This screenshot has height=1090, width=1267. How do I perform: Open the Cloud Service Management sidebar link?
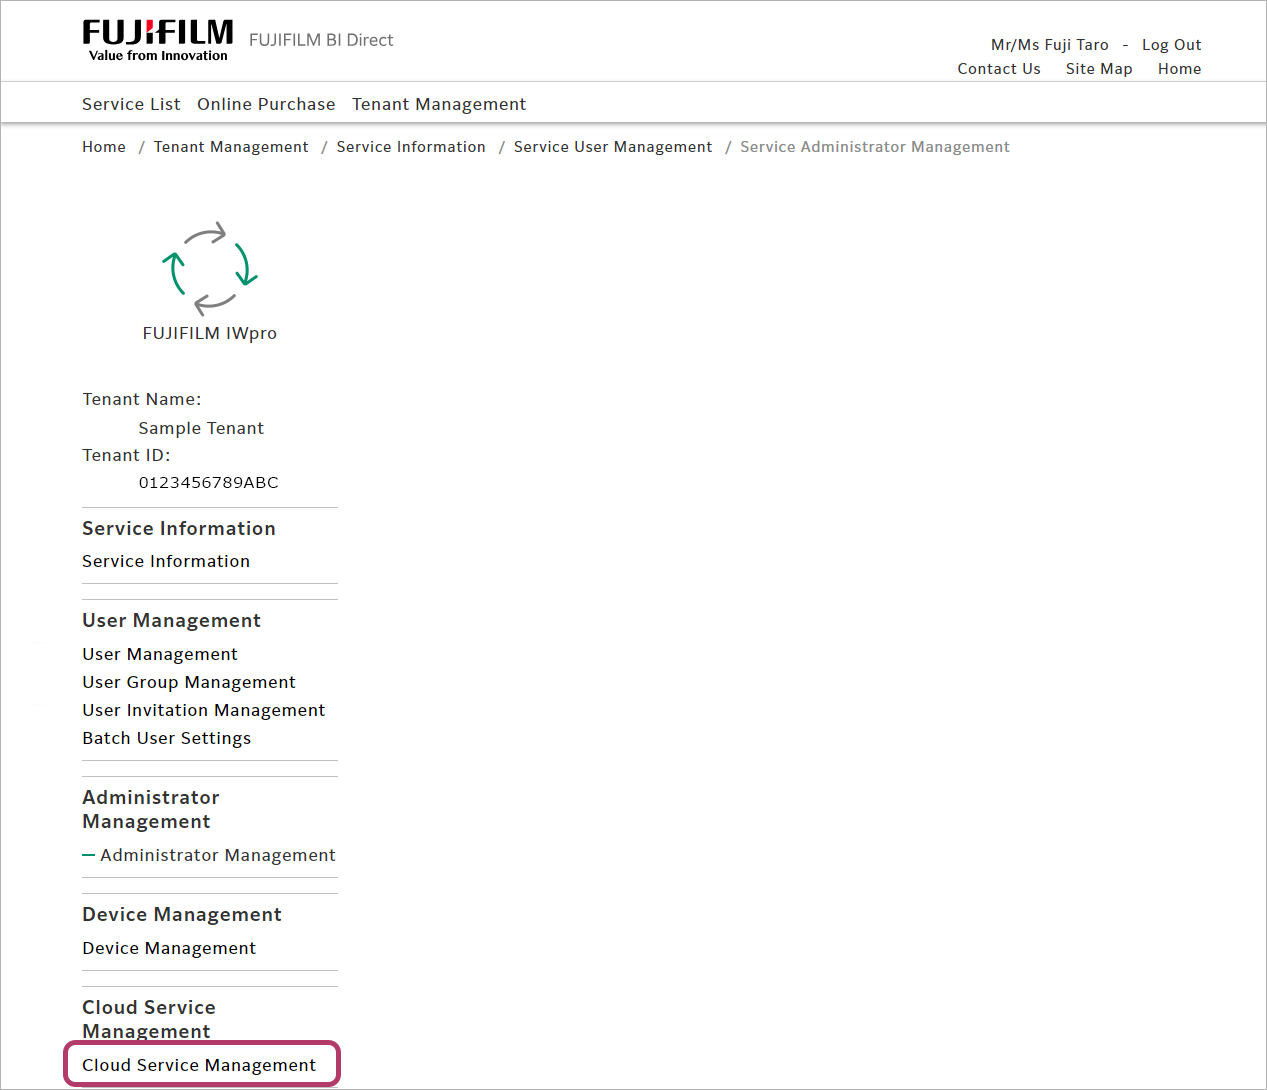tap(199, 1065)
